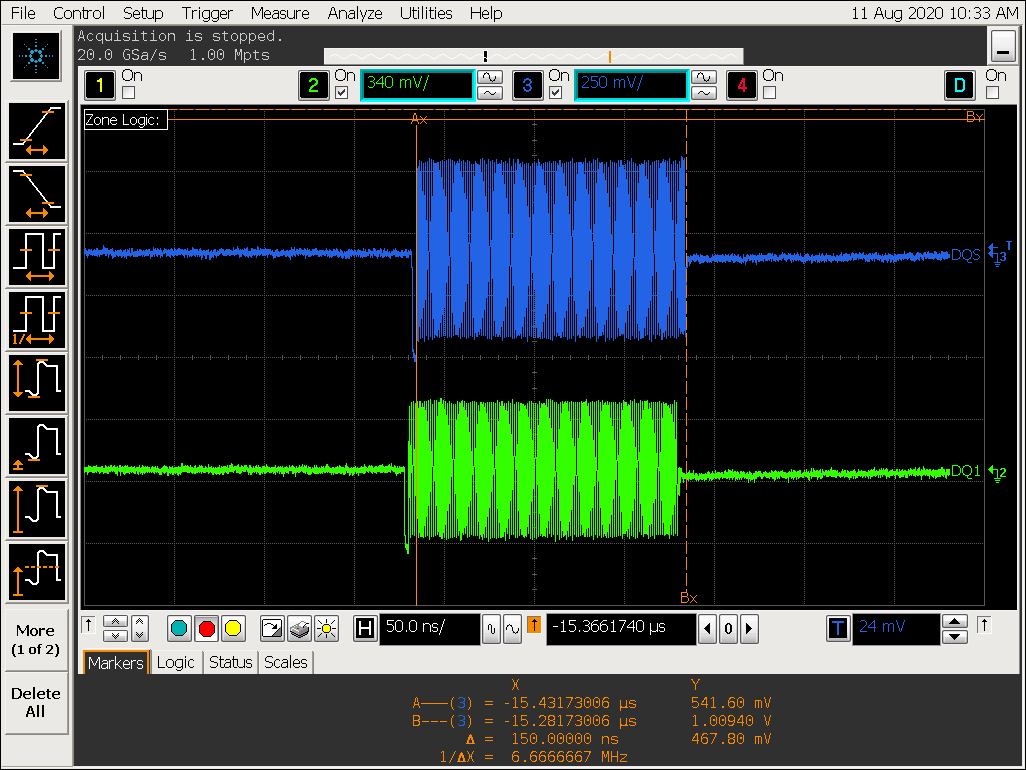The image size is (1026, 770).
Task: Open the Trigger menu
Action: coord(207,13)
